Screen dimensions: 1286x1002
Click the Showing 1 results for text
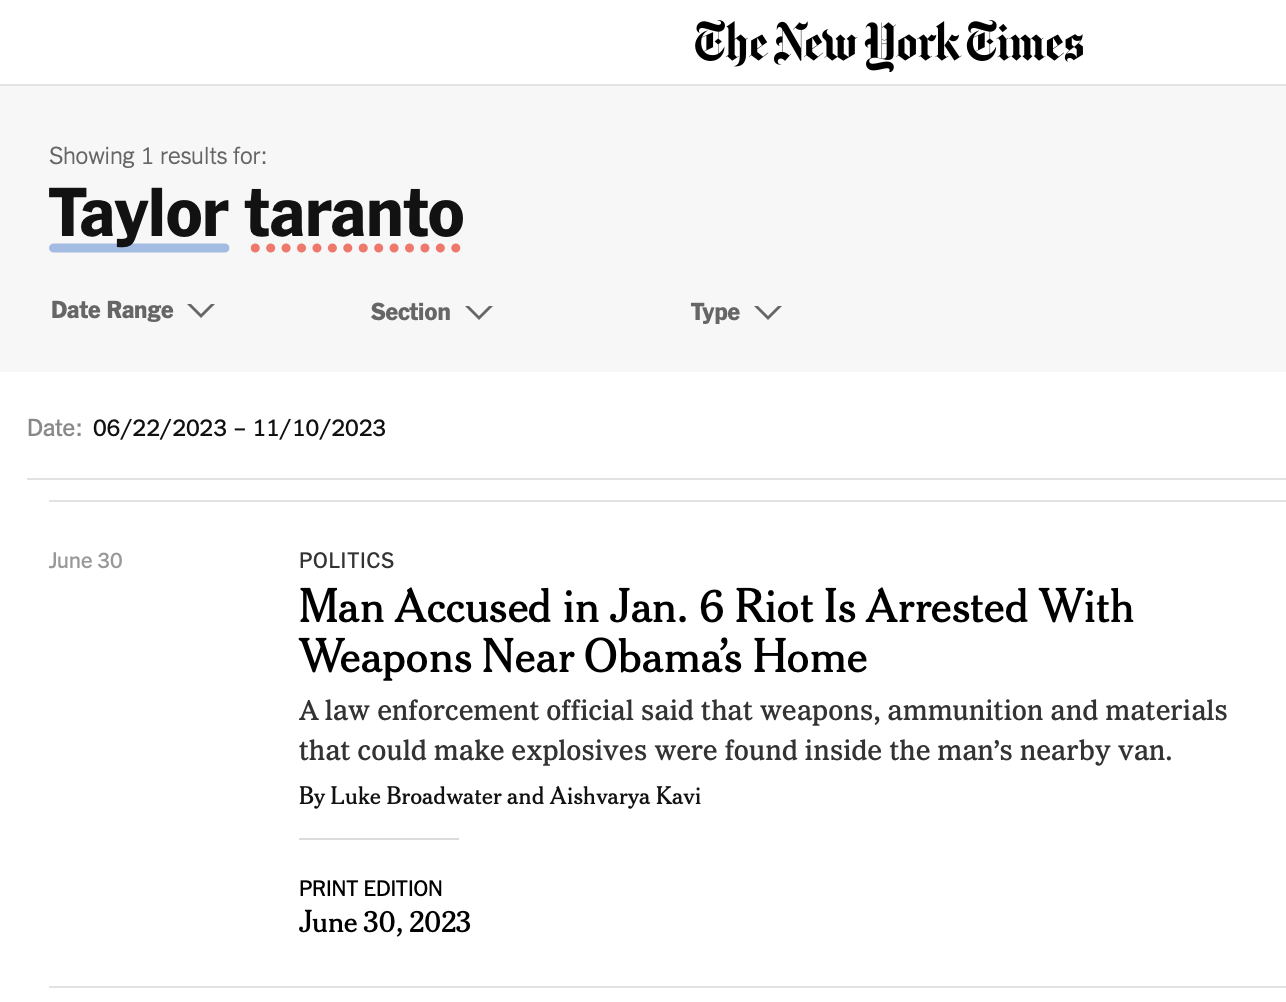click(158, 156)
